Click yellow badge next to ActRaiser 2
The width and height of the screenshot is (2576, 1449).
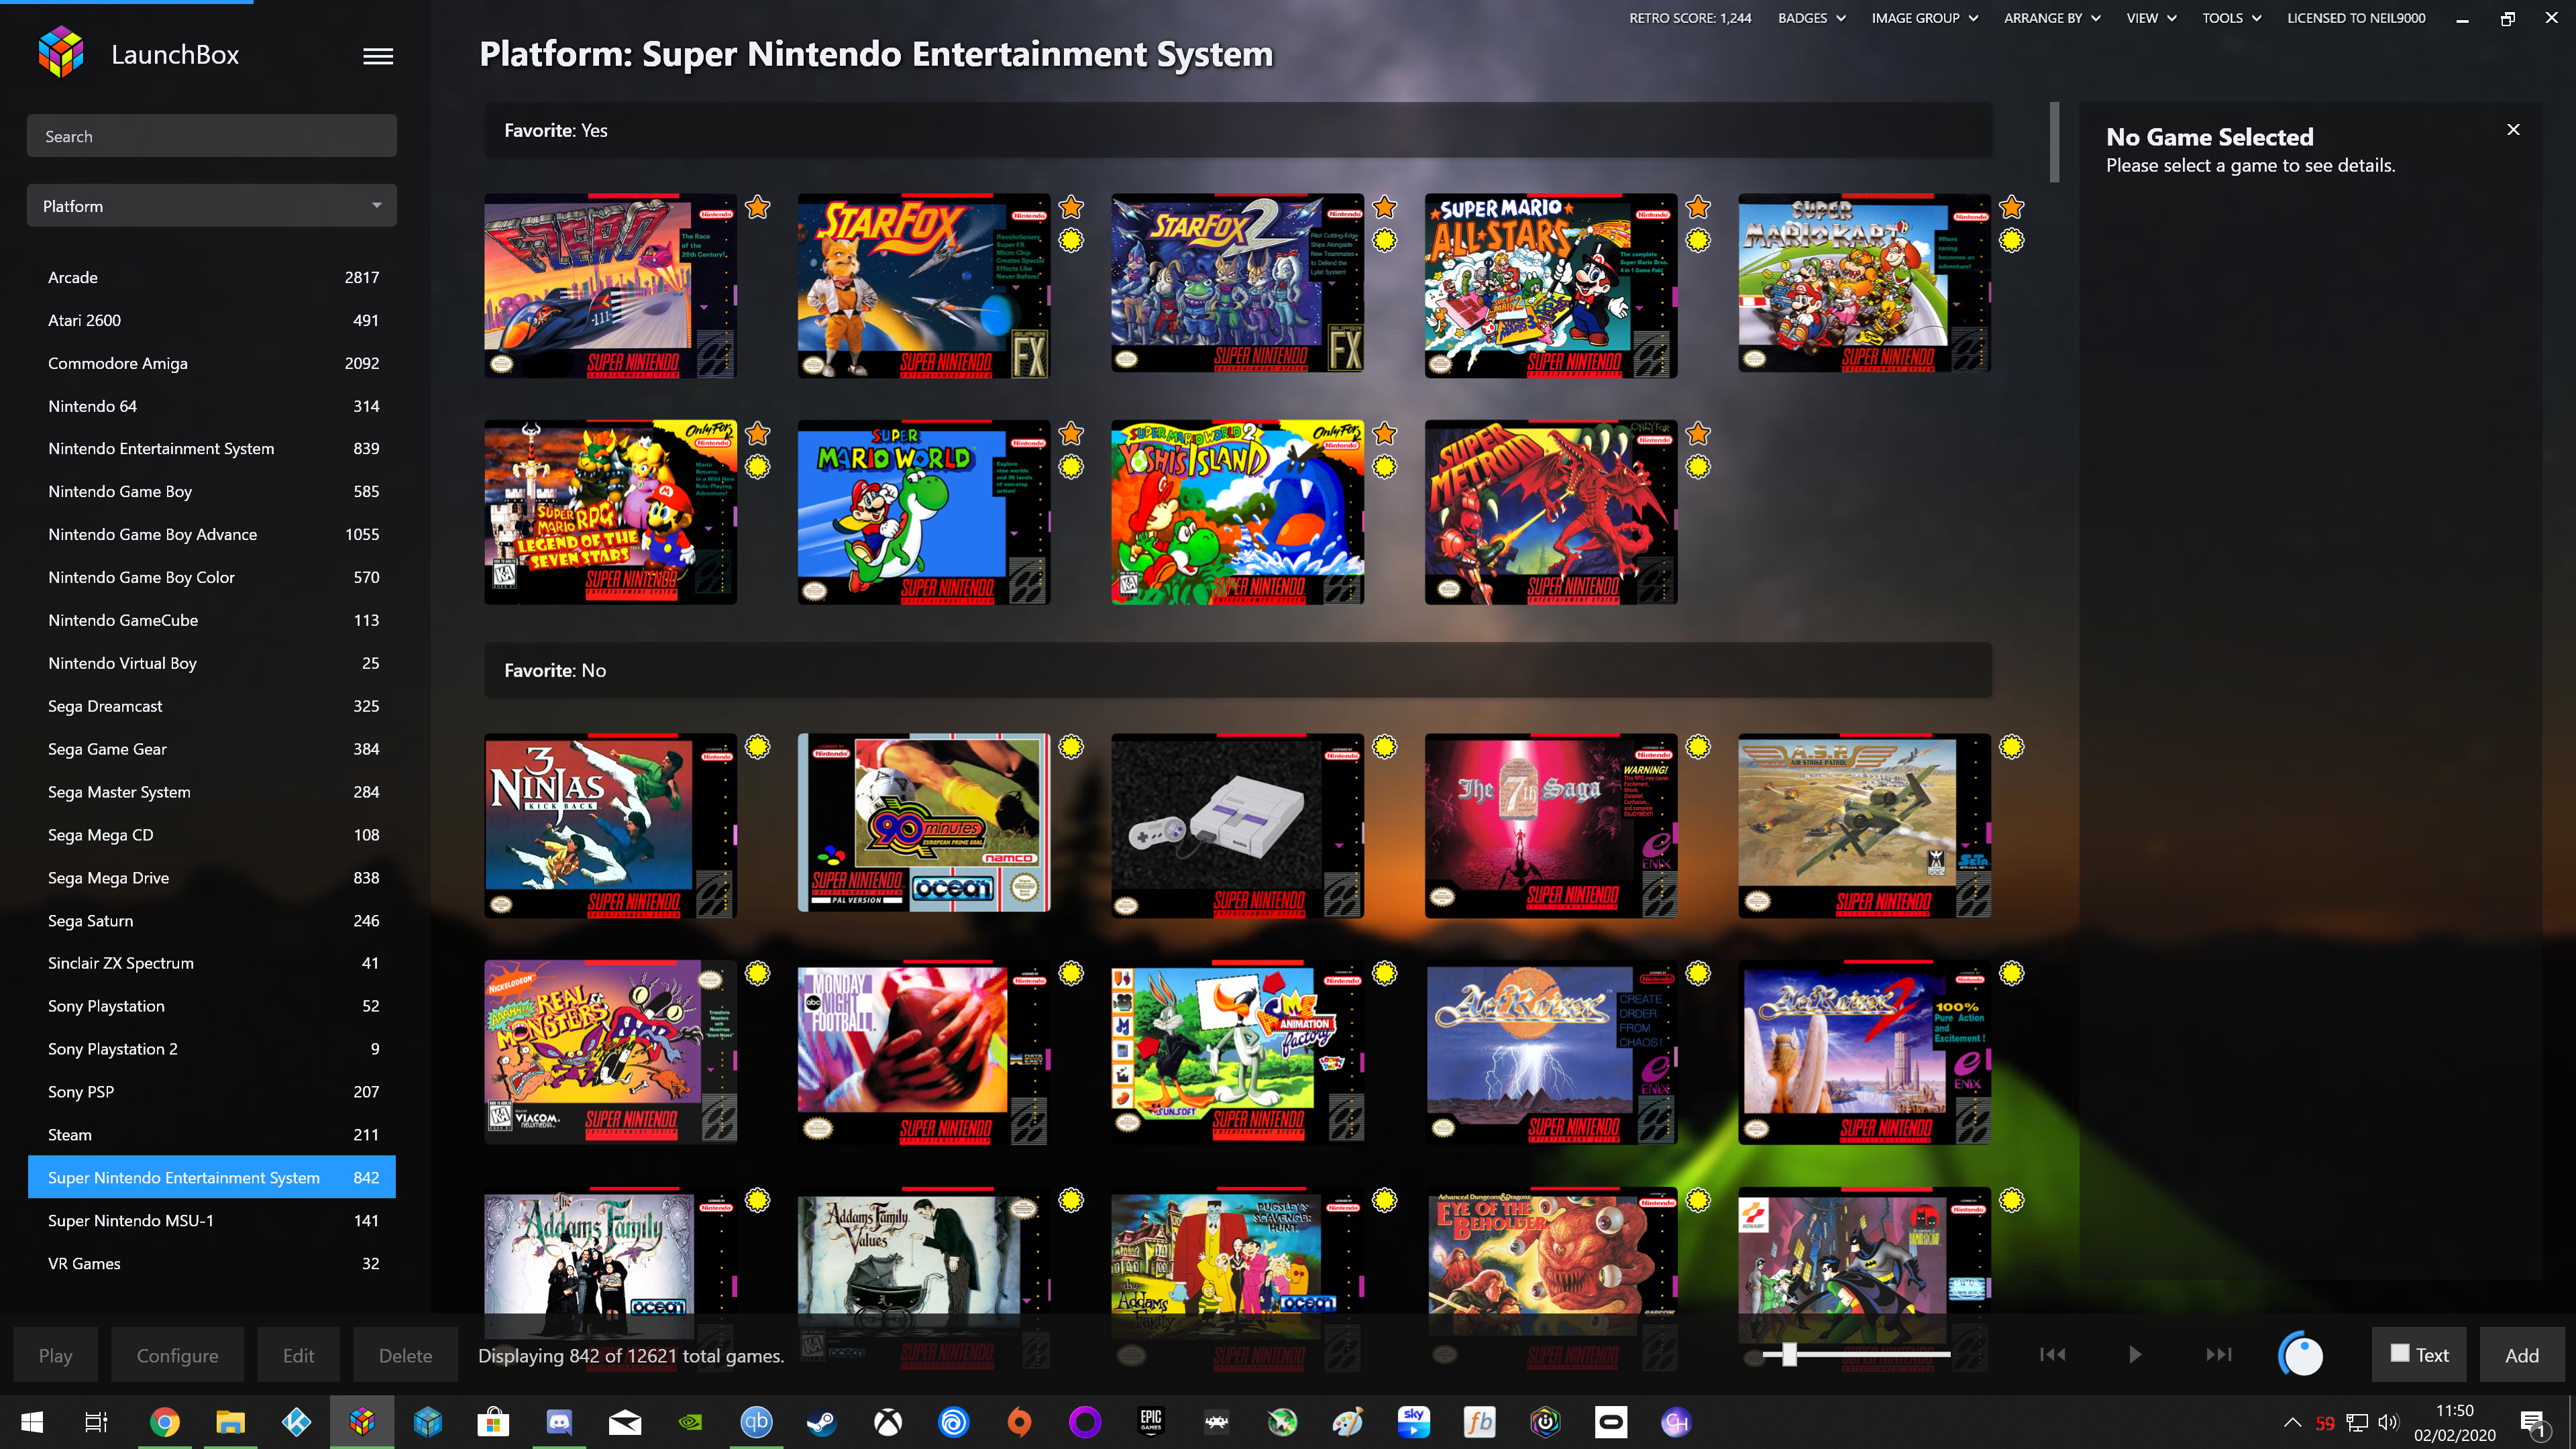coord(2012,973)
